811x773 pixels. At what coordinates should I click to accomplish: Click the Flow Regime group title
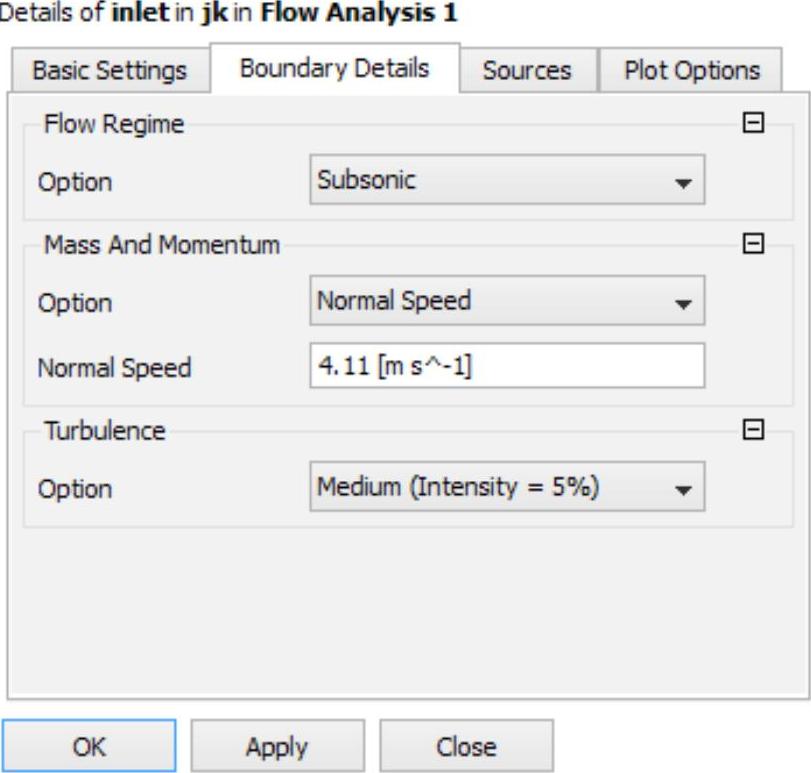114,124
